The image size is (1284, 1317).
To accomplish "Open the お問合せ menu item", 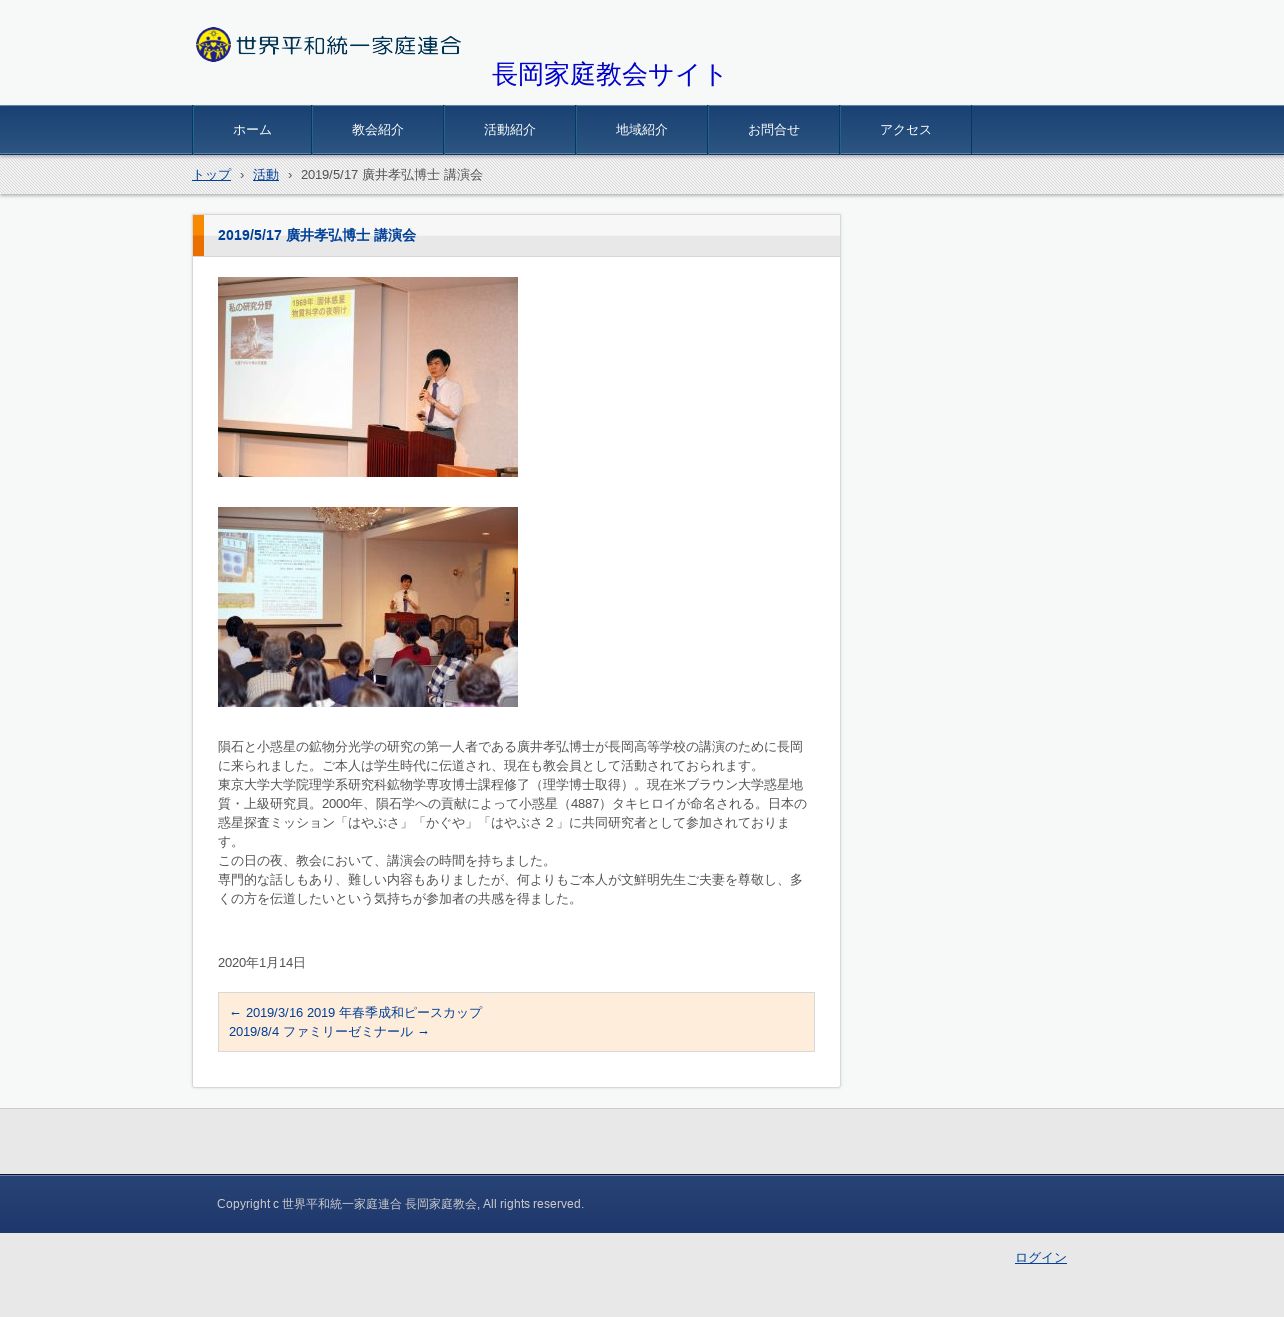I will [x=774, y=130].
